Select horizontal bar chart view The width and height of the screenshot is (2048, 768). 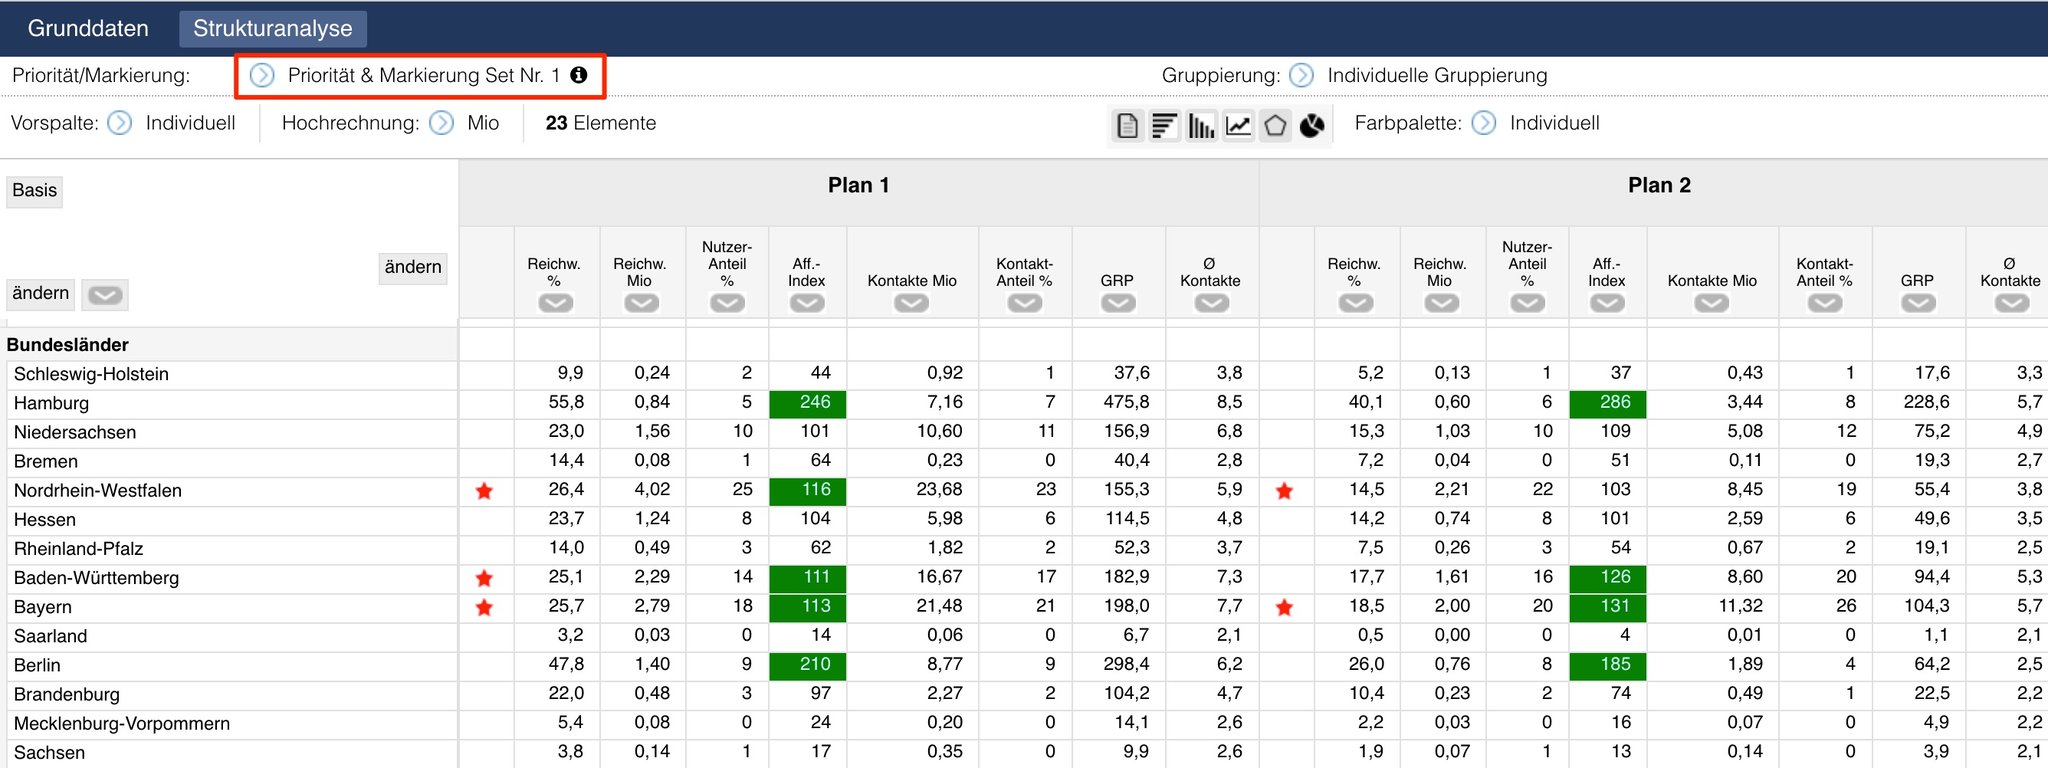1164,126
